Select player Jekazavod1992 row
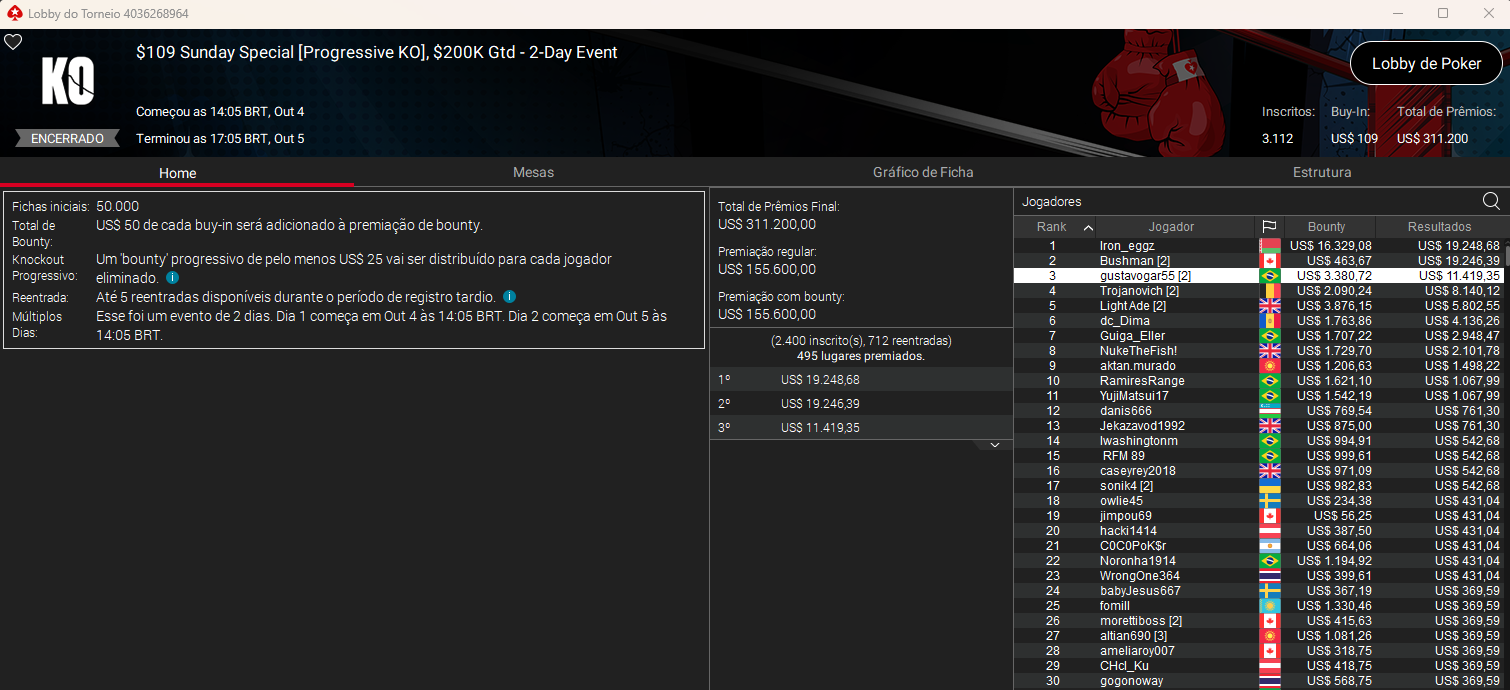This screenshot has width=1510, height=690. tap(1258, 426)
